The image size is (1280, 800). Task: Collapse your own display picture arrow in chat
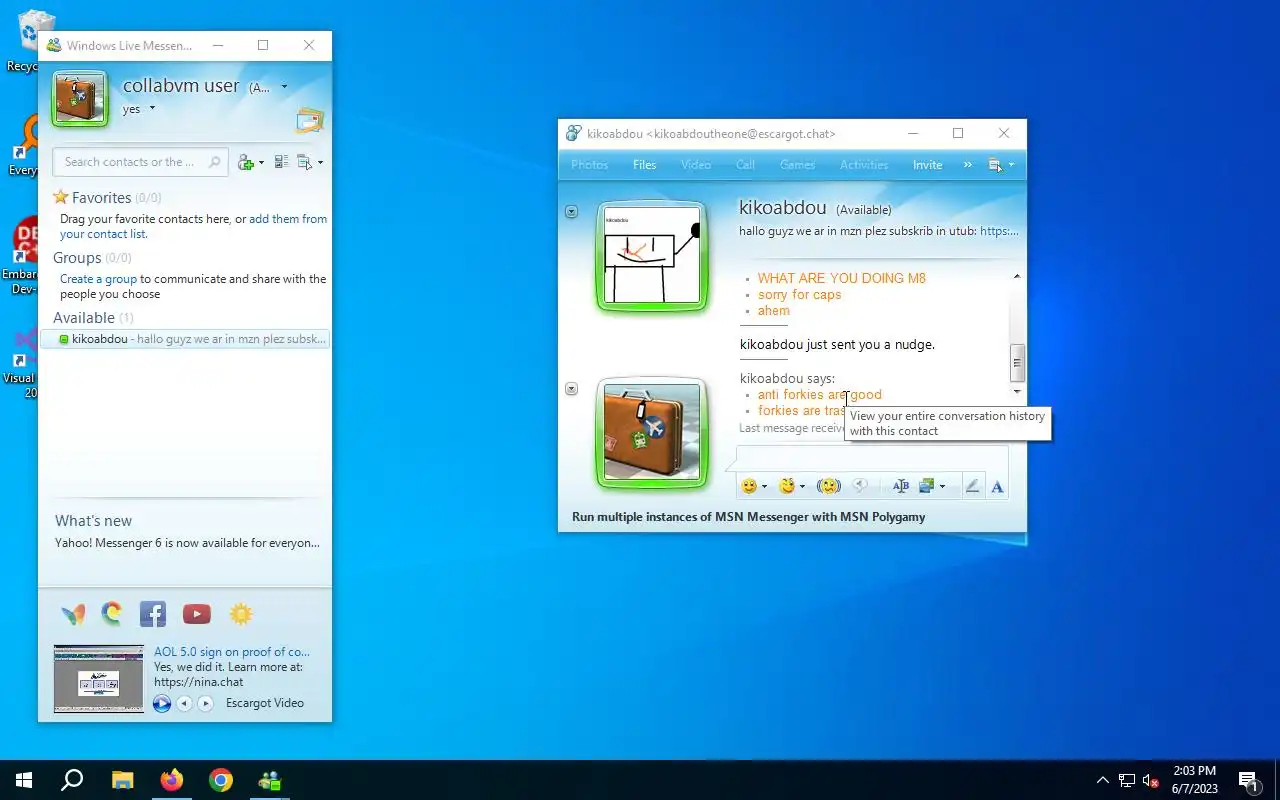click(x=571, y=389)
